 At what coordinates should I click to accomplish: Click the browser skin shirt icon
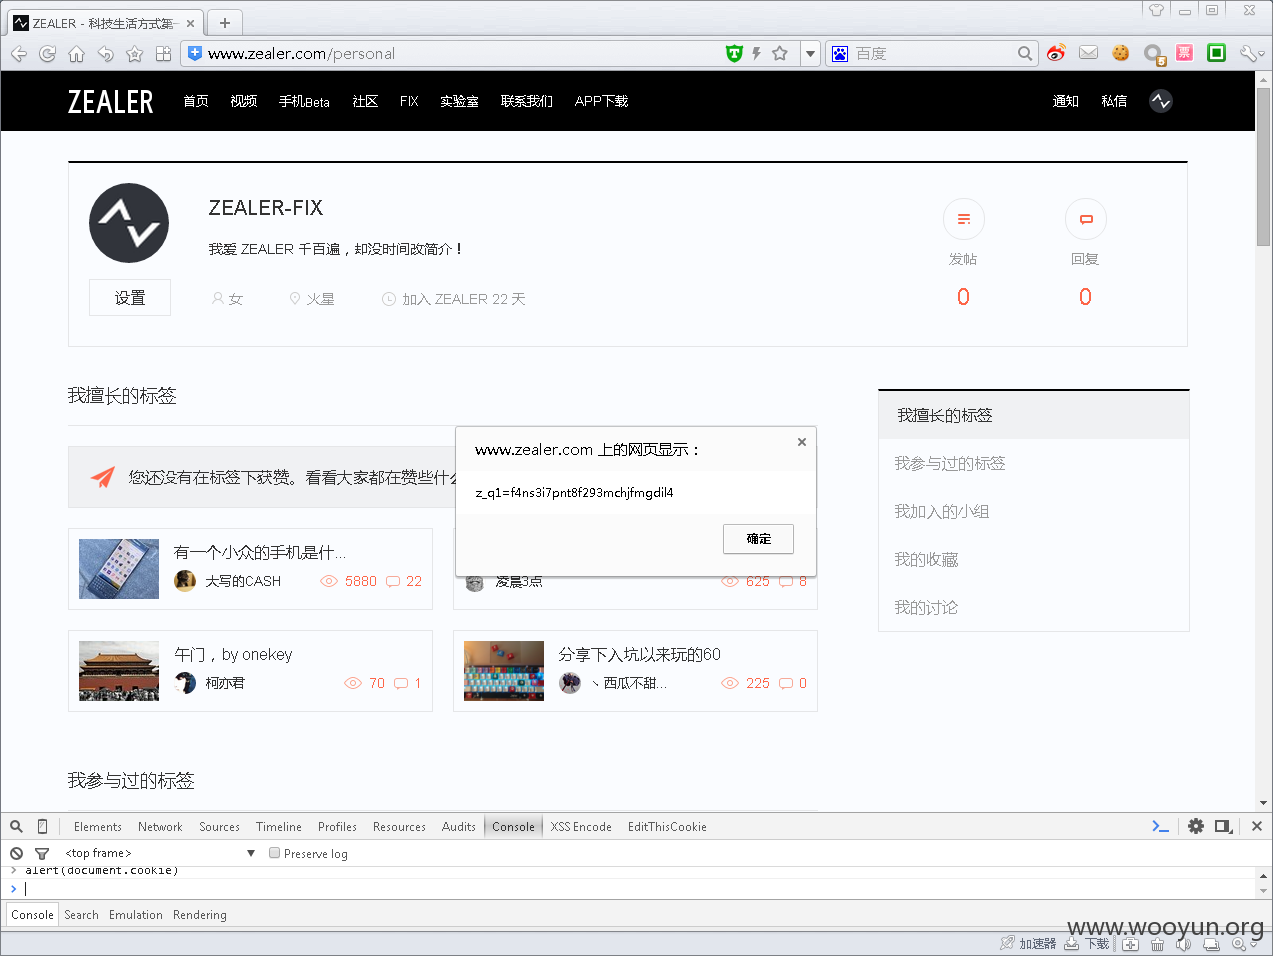(x=1156, y=10)
